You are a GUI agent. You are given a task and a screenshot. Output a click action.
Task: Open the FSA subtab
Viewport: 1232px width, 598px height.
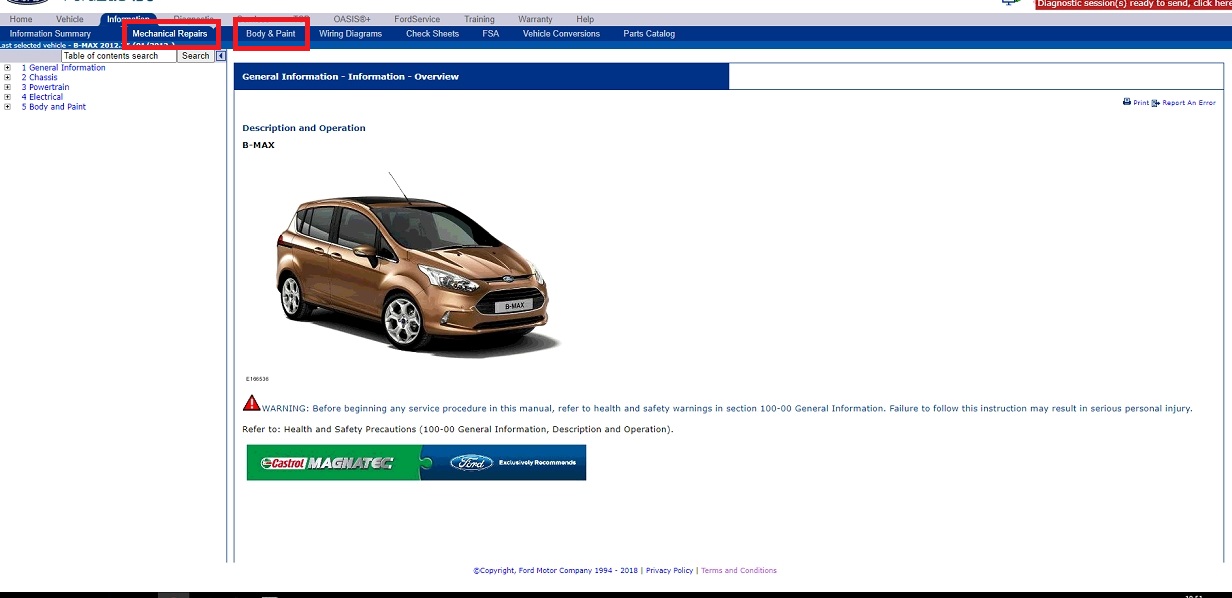pos(491,34)
